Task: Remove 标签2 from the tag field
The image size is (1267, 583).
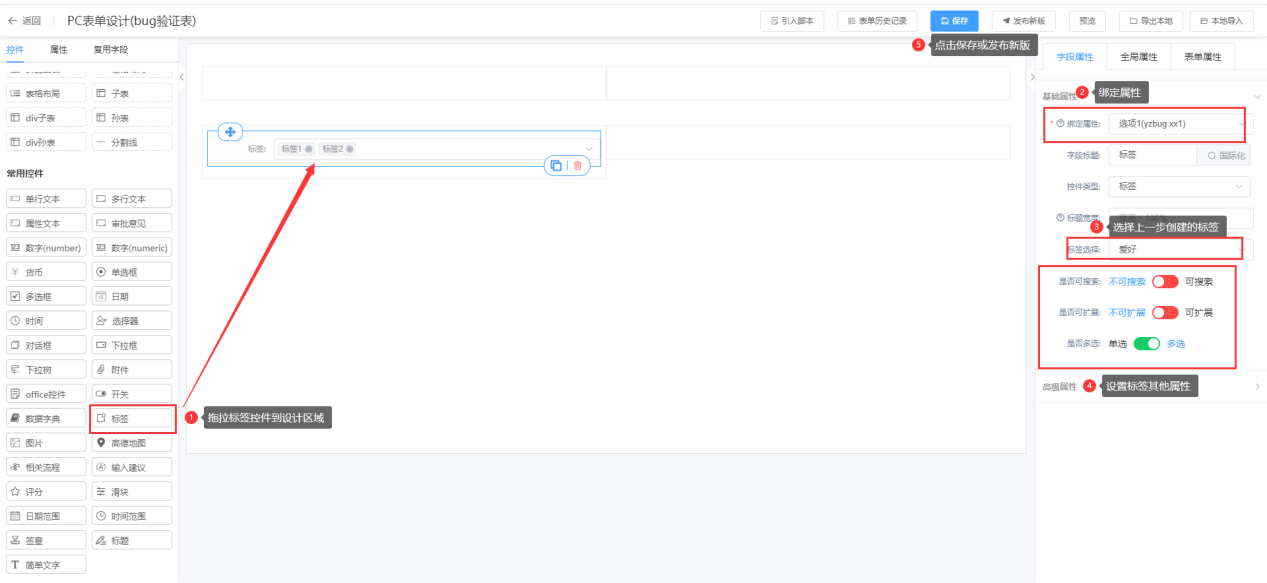Action: pyautogui.click(x=350, y=149)
